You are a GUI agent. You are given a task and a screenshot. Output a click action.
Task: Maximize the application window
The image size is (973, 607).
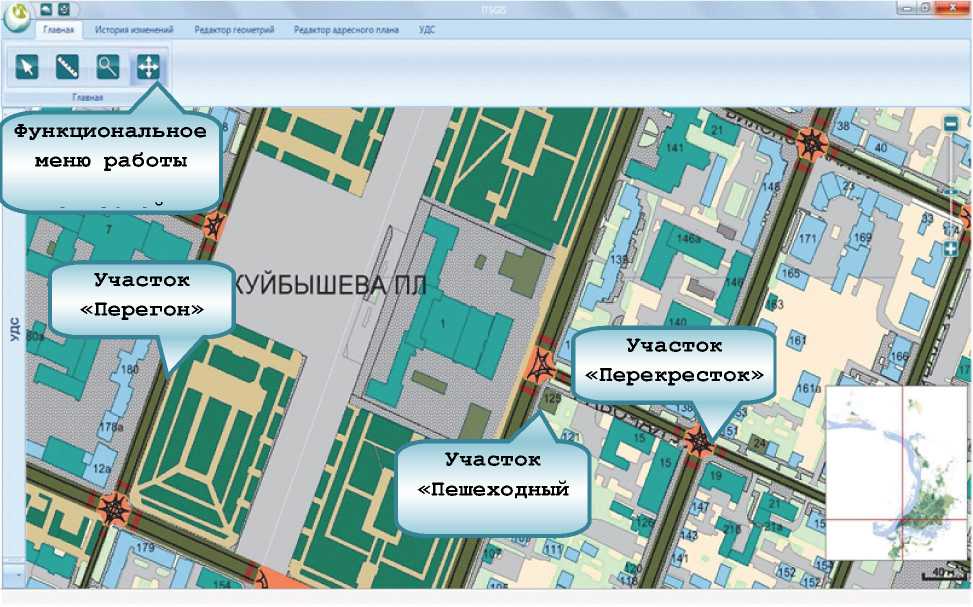(927, 8)
